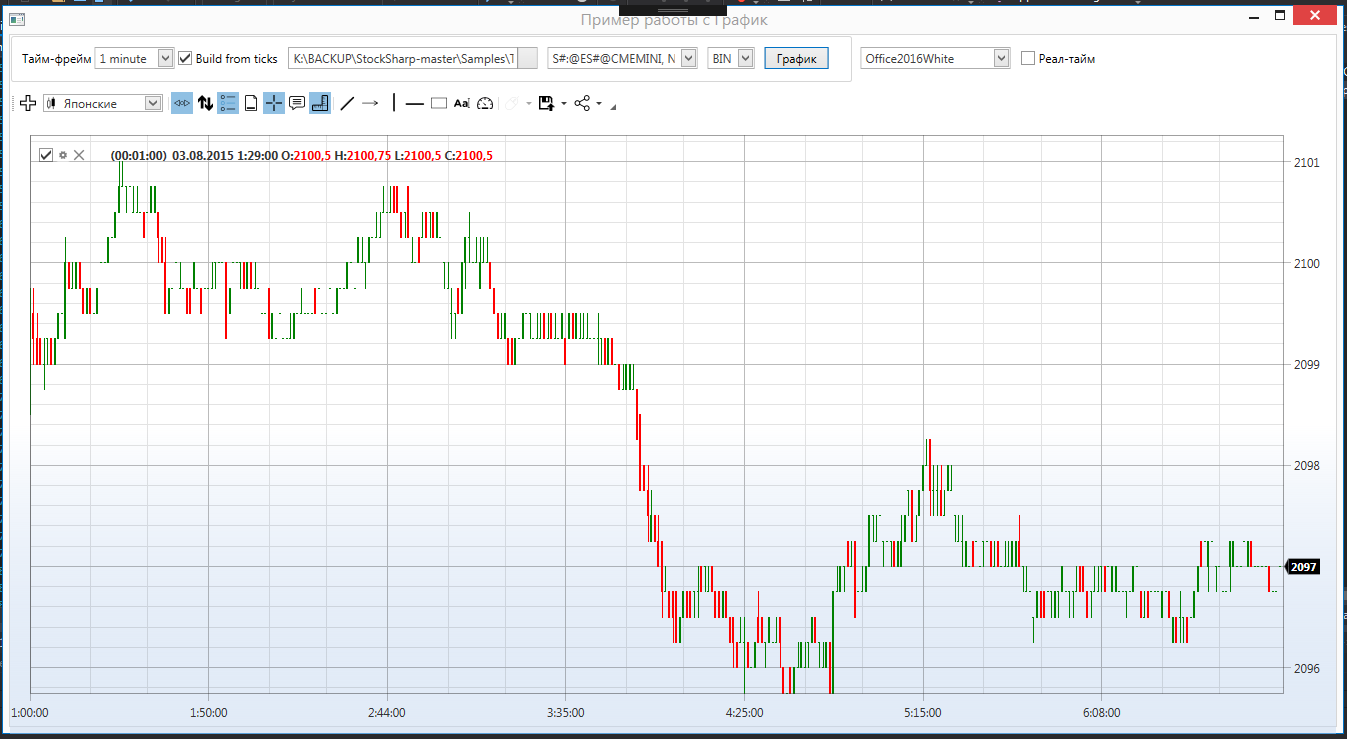Uncheck the Build from ticks checkbox
Viewport: 1347px width, 739px height.
pyautogui.click(x=185, y=59)
